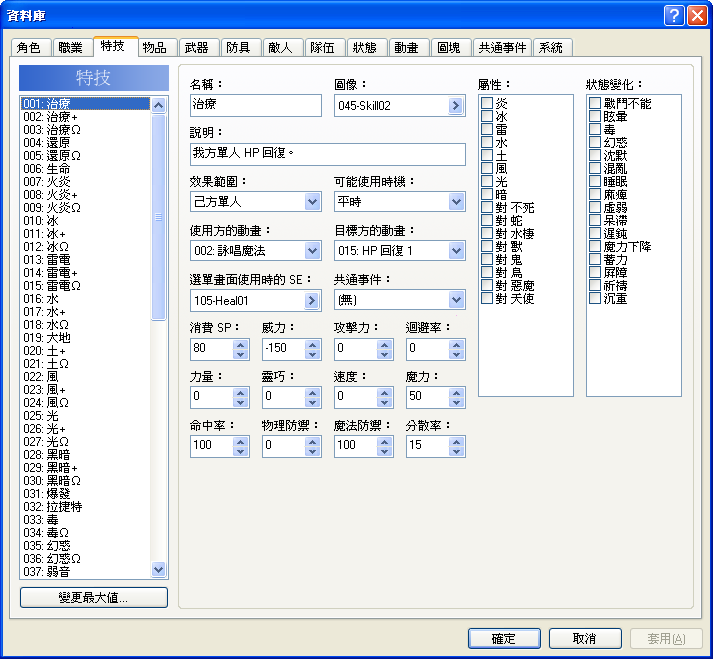Viewport: 713px width, 659px height.
Task: Open the 效果範圍 dropdown showing 己方單人
Action: pyautogui.click(x=256, y=201)
